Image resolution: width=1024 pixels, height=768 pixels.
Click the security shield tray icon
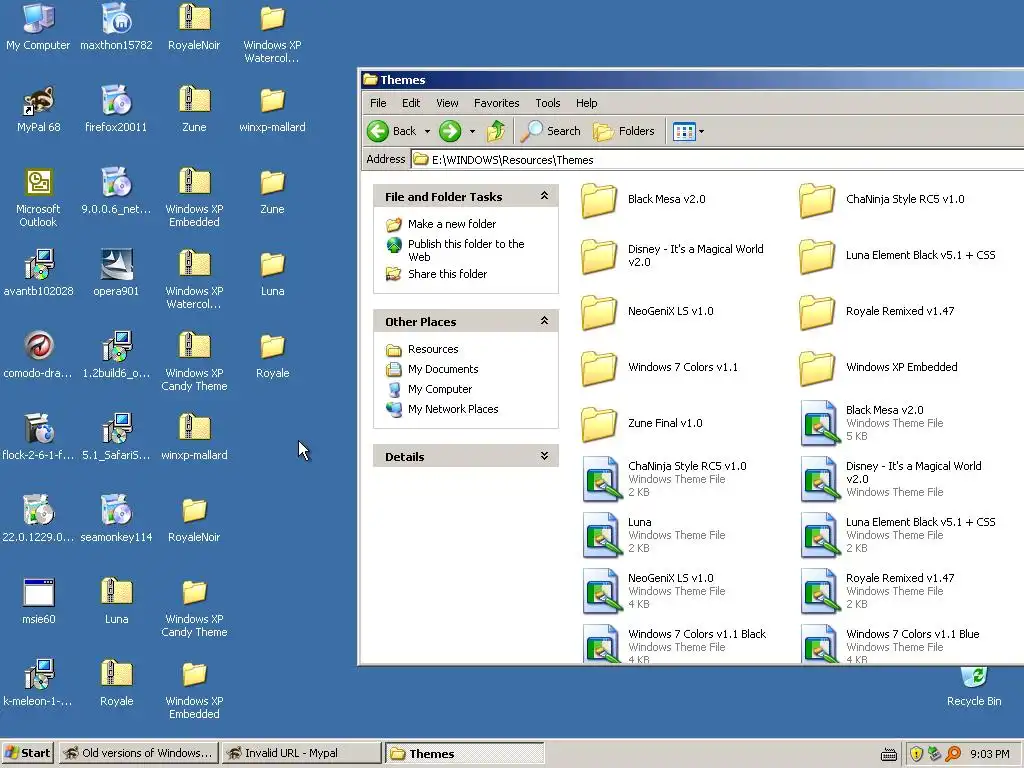coord(916,754)
